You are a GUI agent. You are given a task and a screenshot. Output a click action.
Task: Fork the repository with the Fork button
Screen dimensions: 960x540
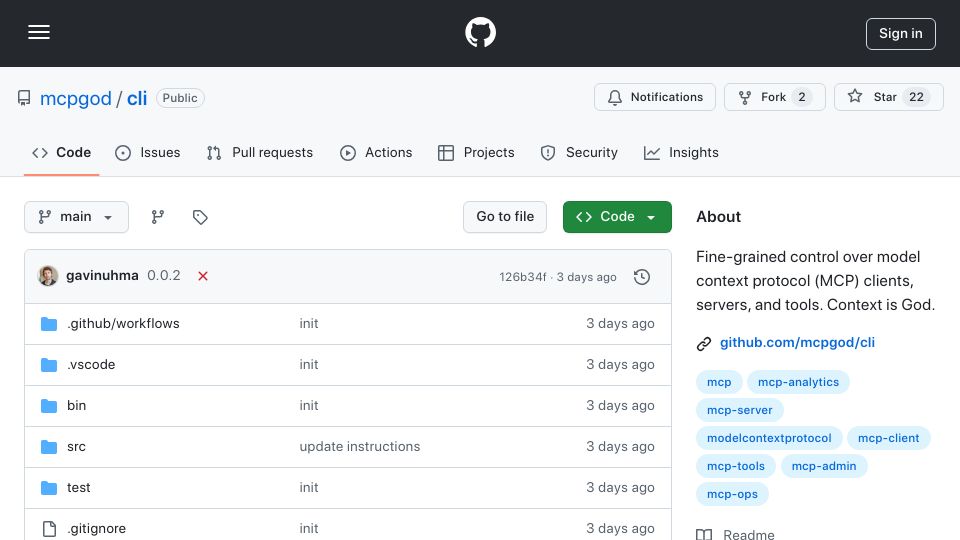click(x=774, y=97)
